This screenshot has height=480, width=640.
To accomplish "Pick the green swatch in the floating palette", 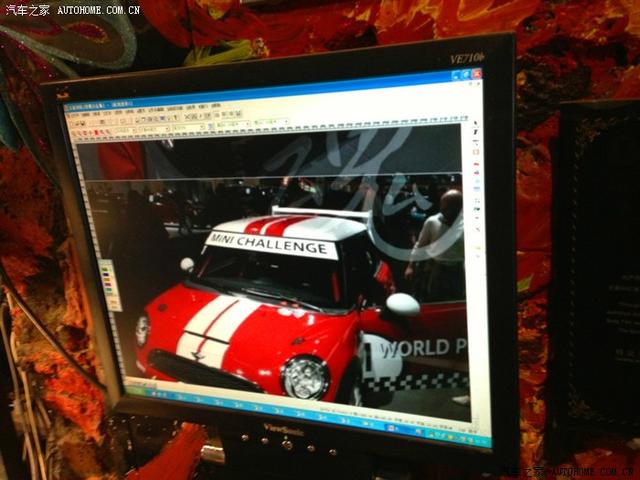I will coord(107,269).
